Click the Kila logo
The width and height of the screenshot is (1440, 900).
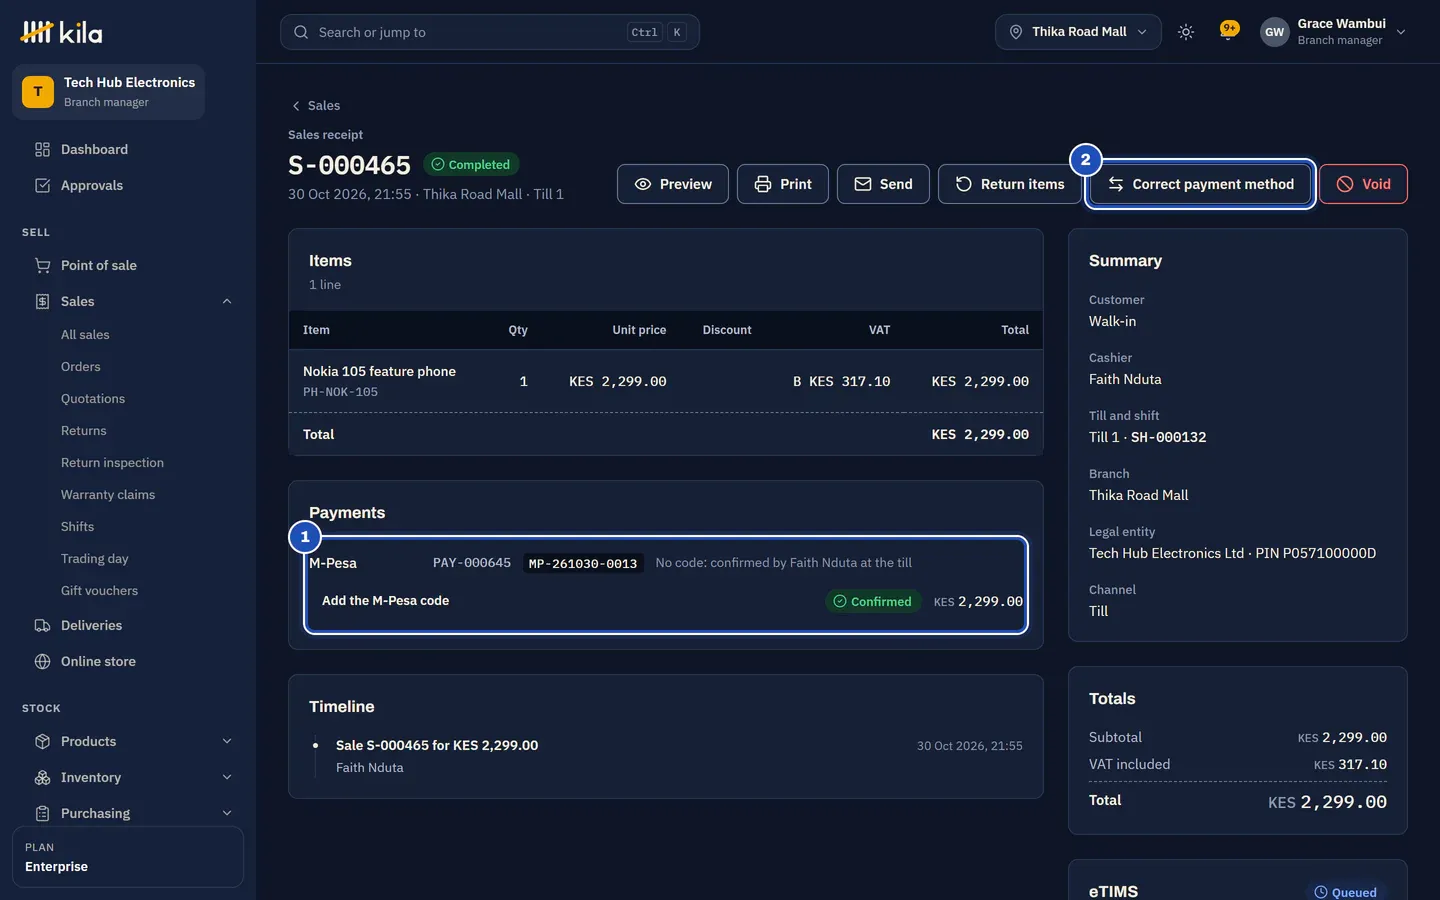tap(61, 32)
